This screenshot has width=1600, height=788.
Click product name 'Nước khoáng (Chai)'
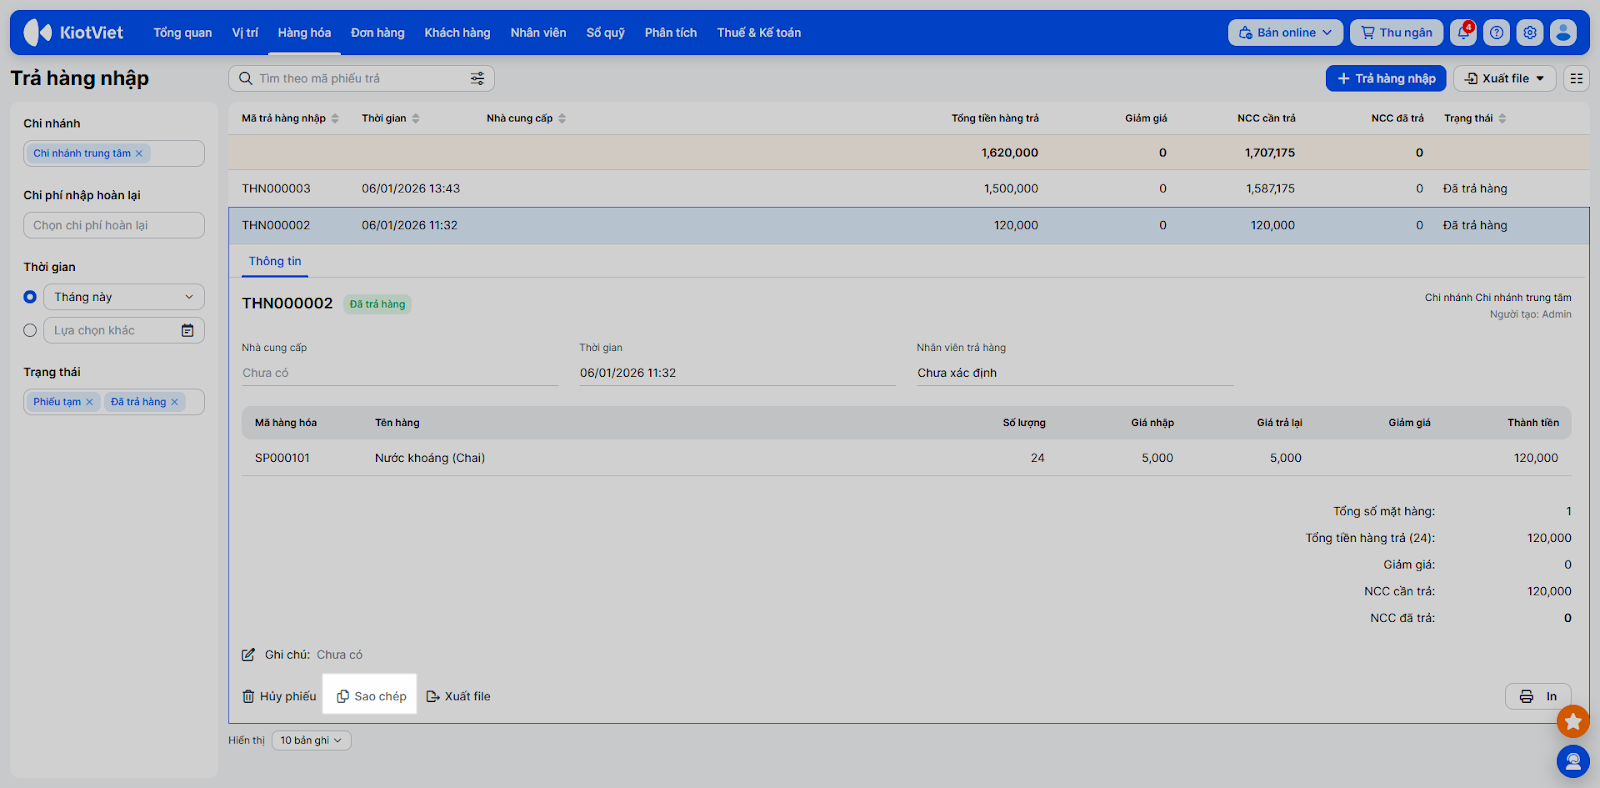click(430, 458)
